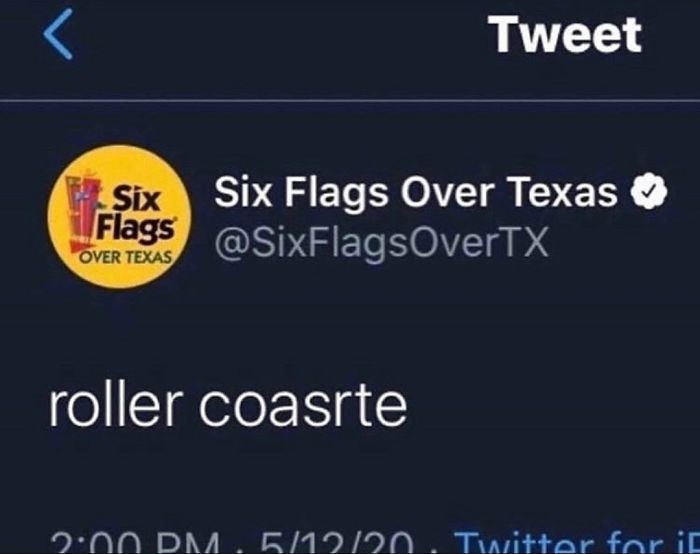This screenshot has width=700, height=554.
Task: Click the header divider line
Action: tap(350, 101)
